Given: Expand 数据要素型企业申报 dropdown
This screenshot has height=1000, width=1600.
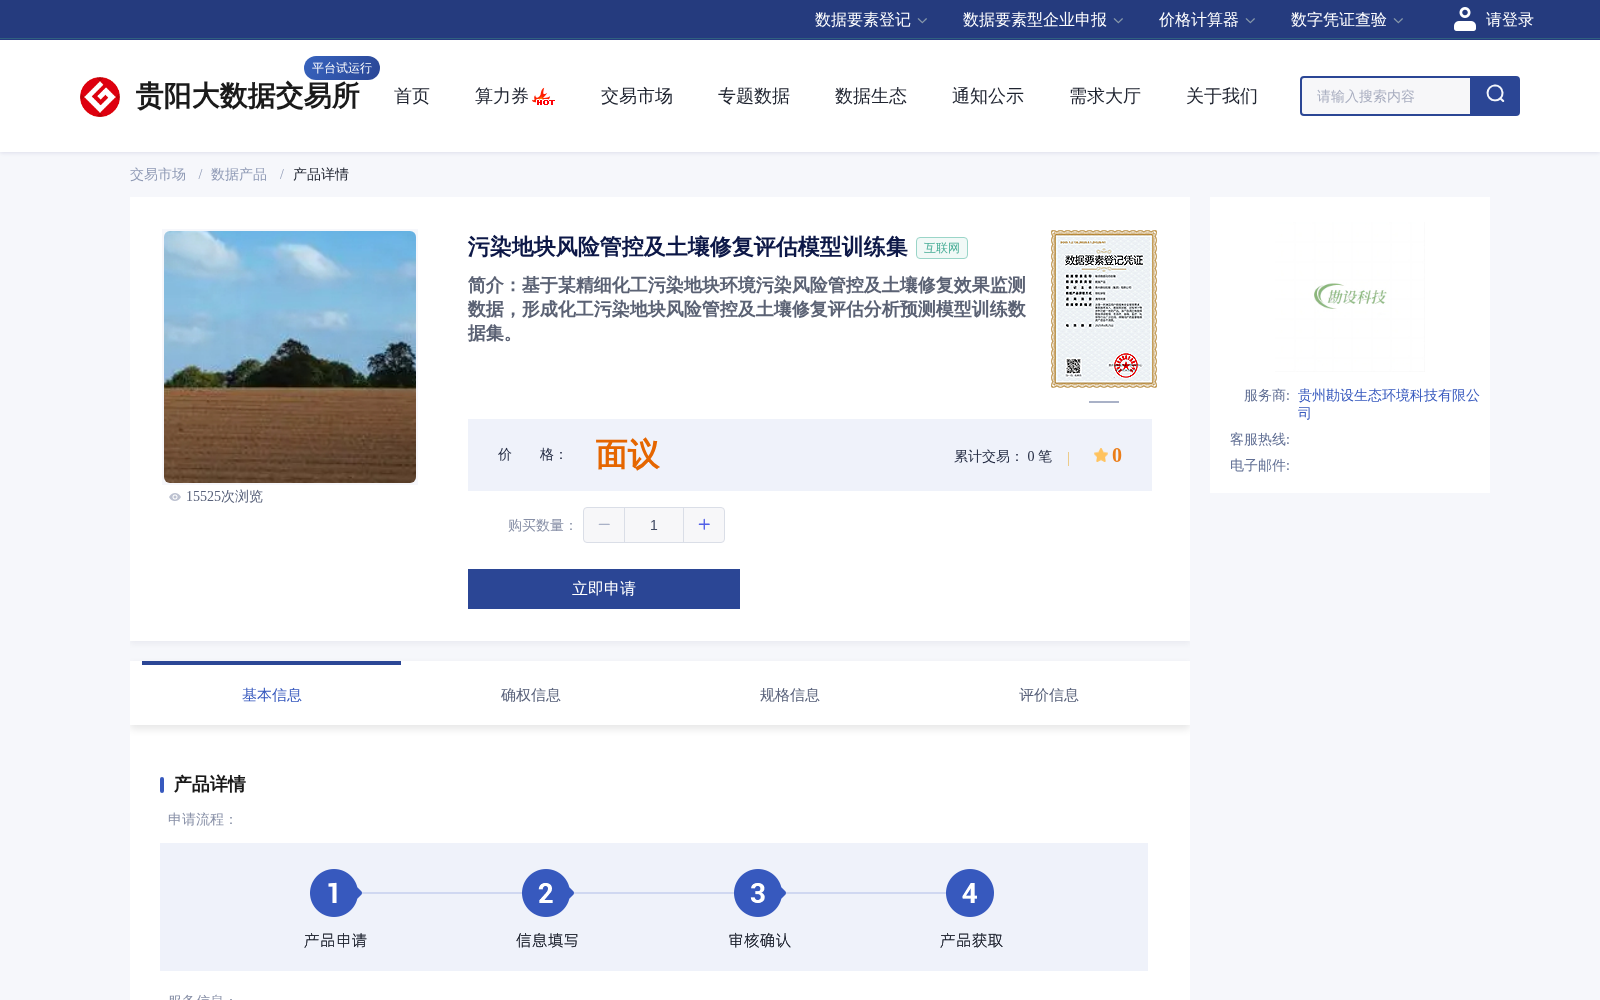Looking at the screenshot, I should coord(1043,20).
